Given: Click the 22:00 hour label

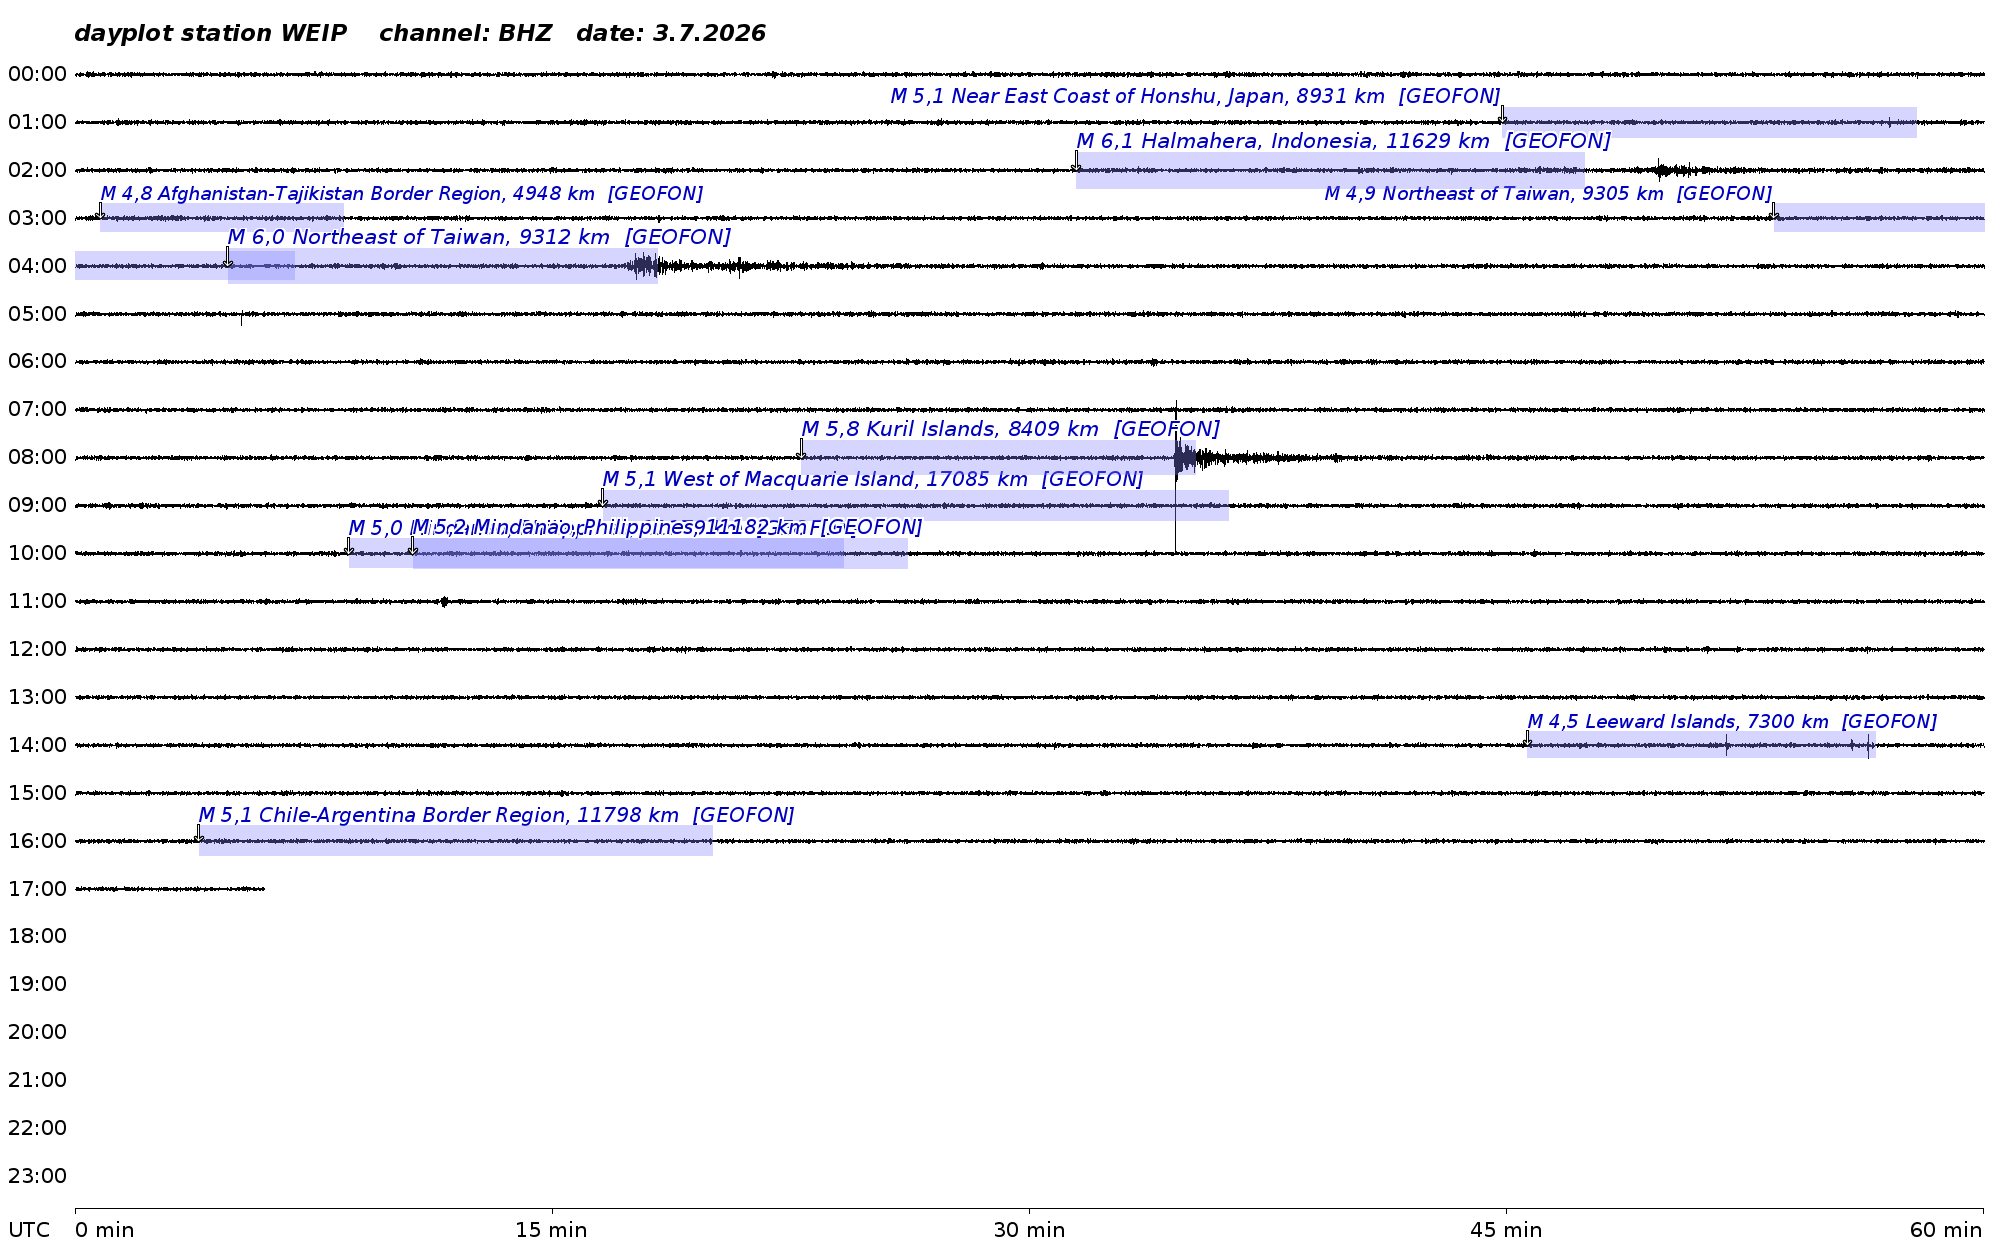Looking at the screenshot, I should pos(37,1128).
